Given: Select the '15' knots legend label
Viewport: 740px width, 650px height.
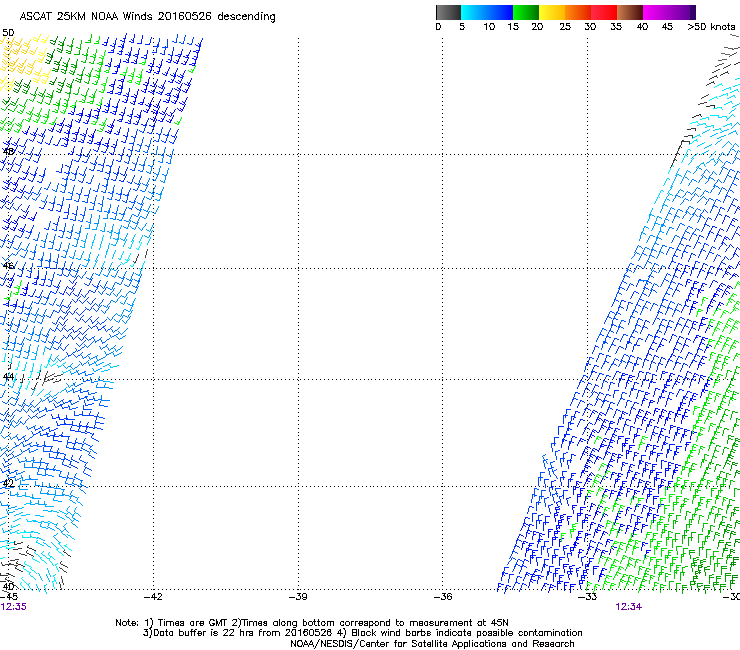Looking at the screenshot, I should coord(513,27).
